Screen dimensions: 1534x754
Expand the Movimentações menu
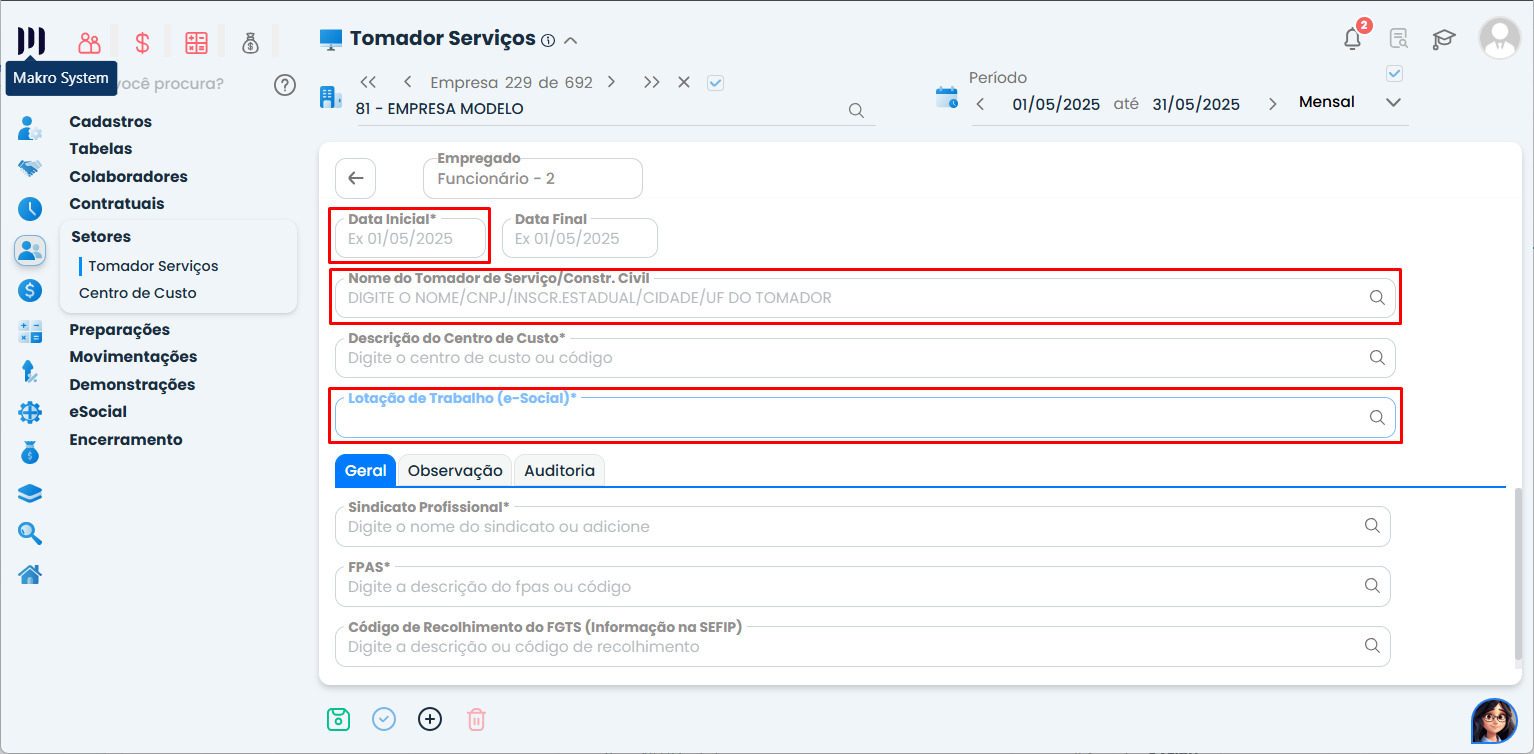133,357
